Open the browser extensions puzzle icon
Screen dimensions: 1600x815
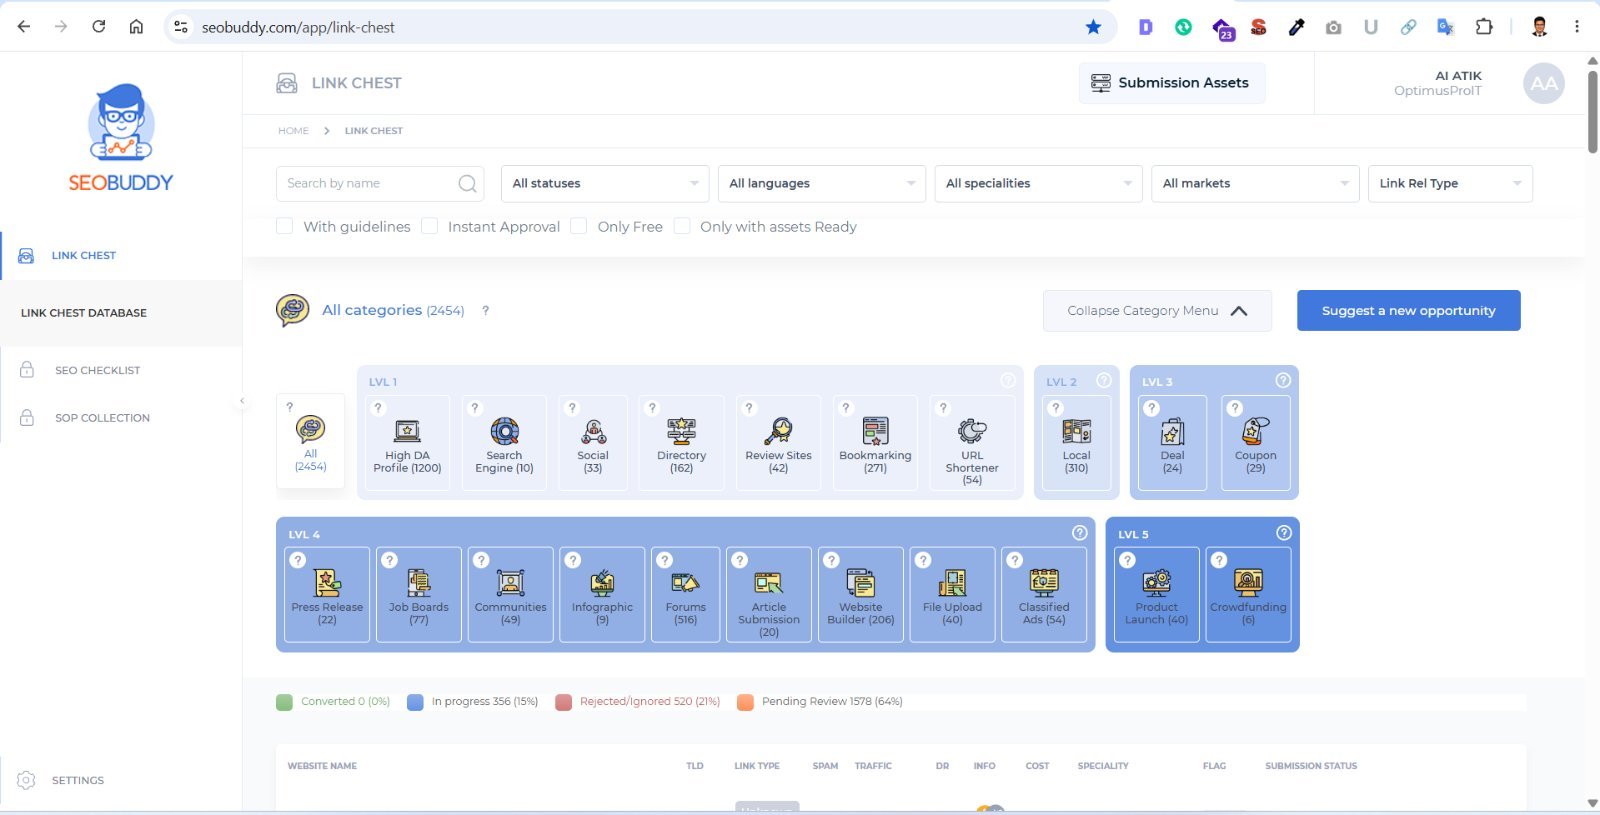tap(1484, 27)
